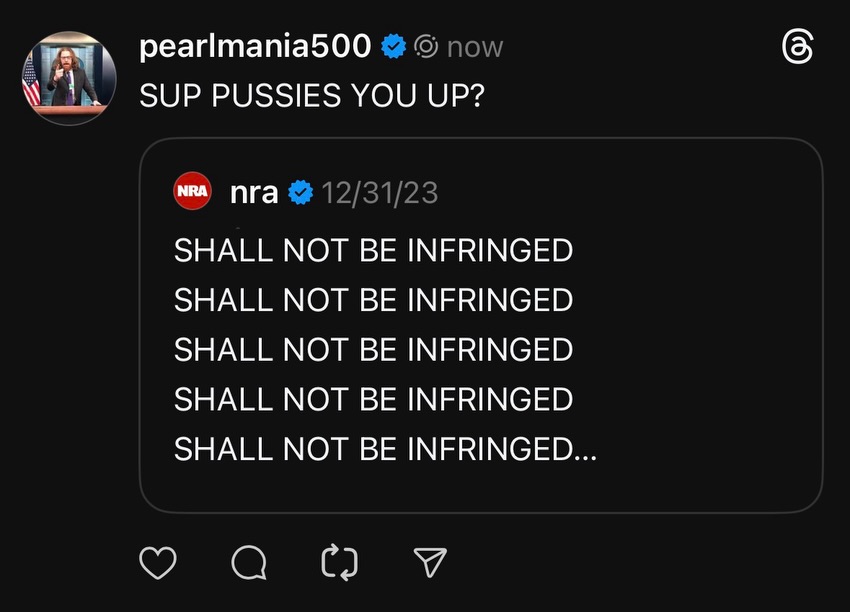Screen dimensions: 850x612
Task: Open the nra username link
Action: [x=254, y=192]
